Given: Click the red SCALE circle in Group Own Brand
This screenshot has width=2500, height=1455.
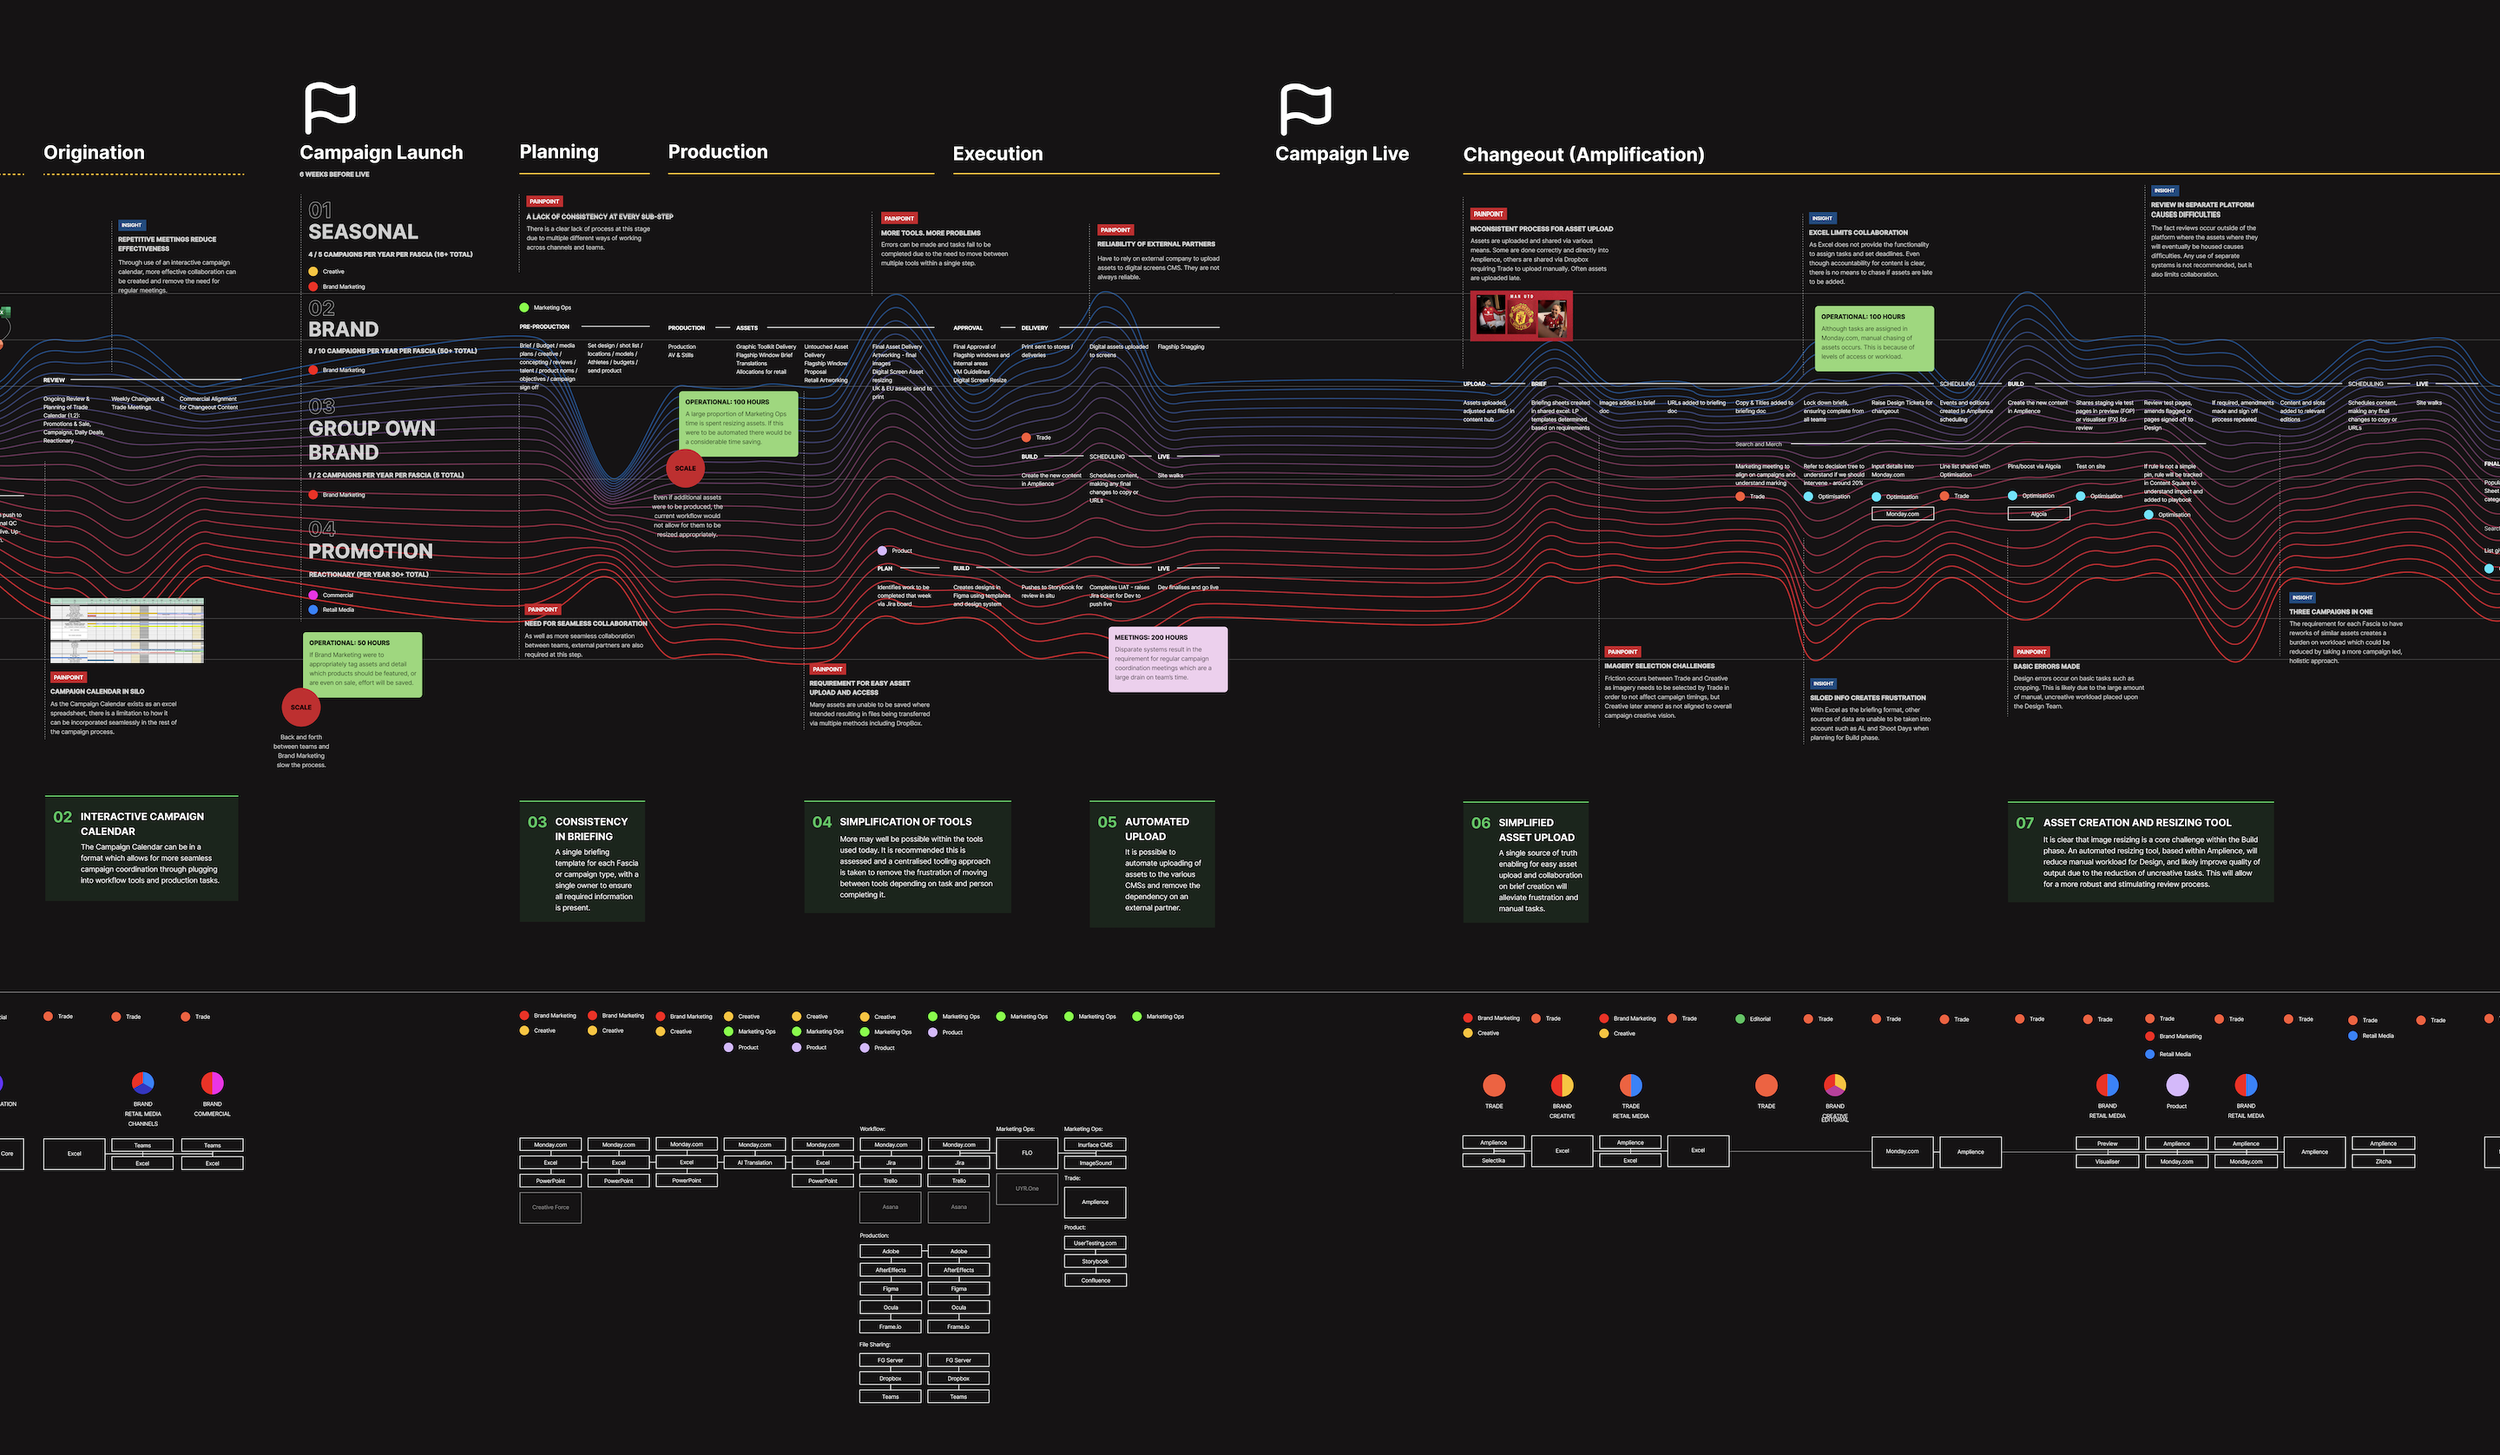Looking at the screenshot, I should [x=685, y=467].
